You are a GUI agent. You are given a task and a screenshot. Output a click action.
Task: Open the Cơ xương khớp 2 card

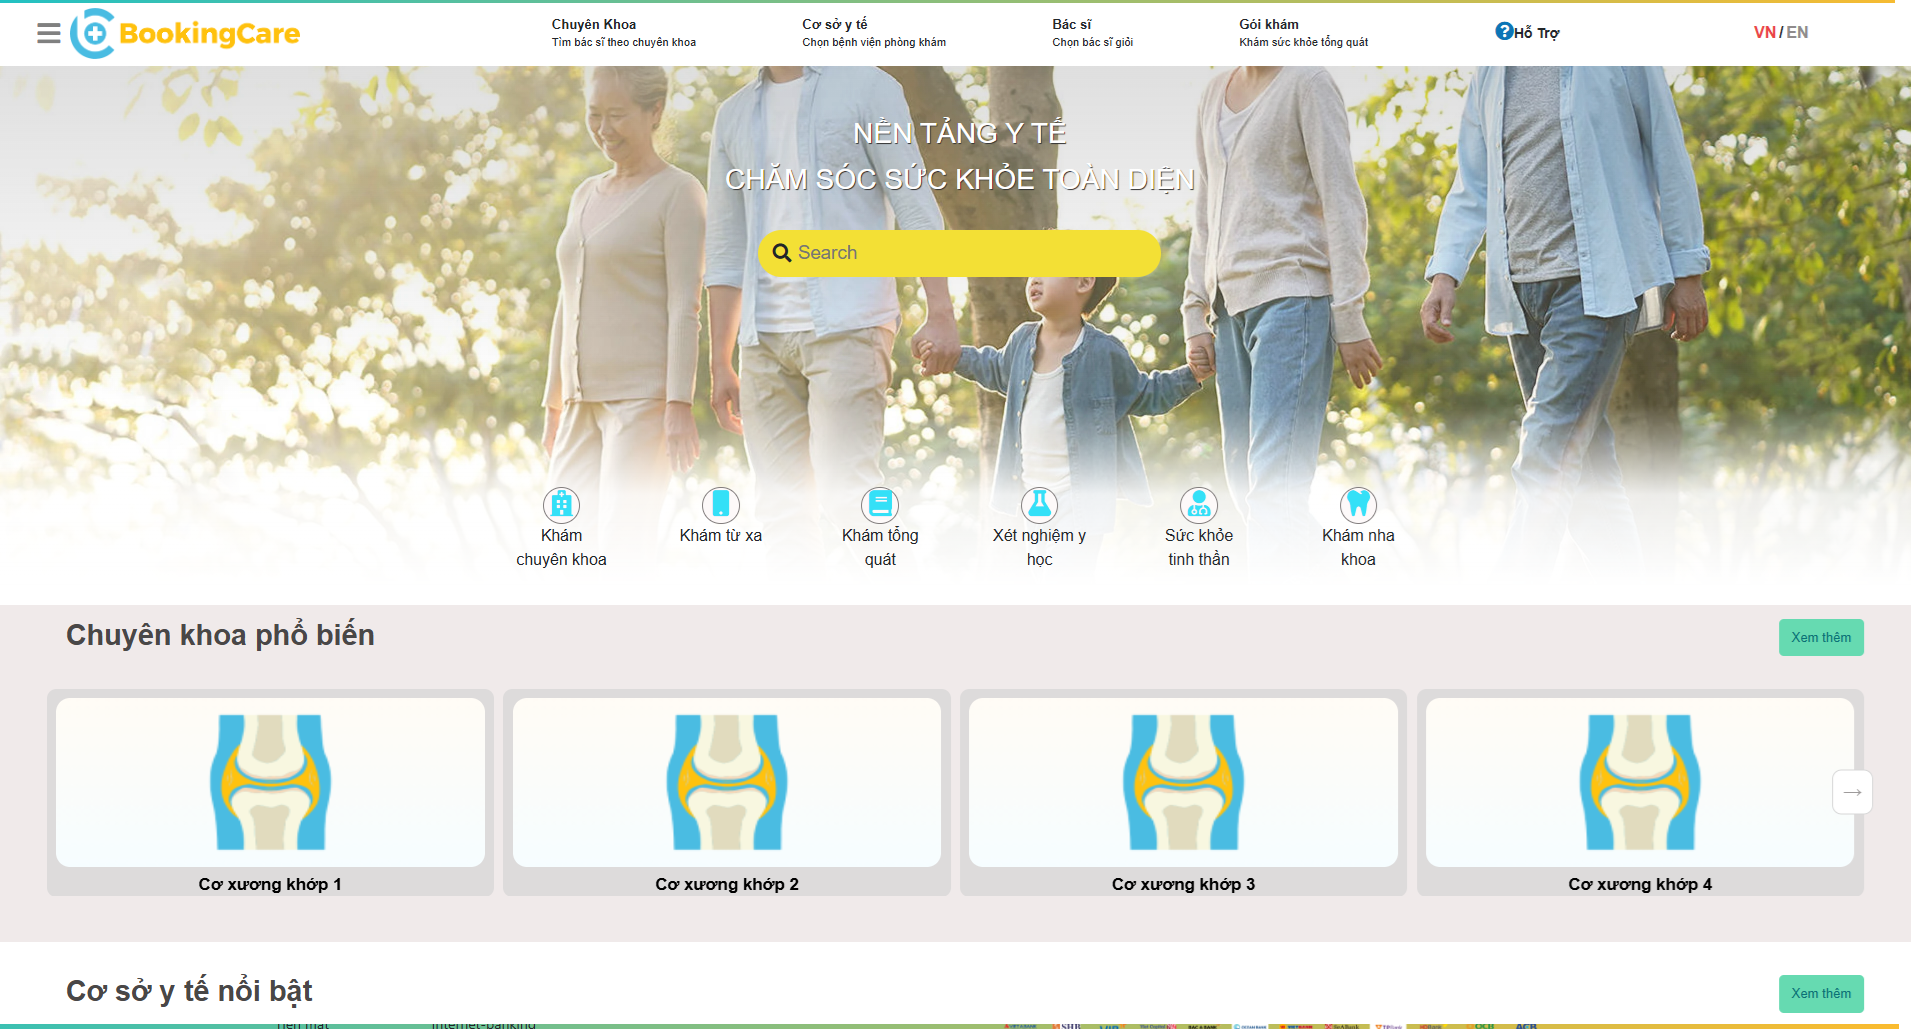pos(726,792)
